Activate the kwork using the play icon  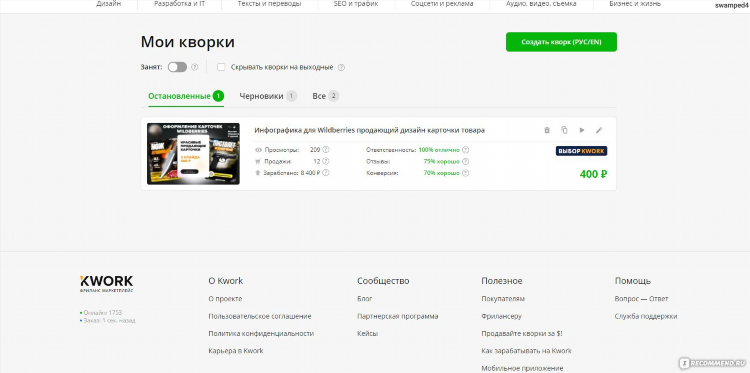pos(582,130)
